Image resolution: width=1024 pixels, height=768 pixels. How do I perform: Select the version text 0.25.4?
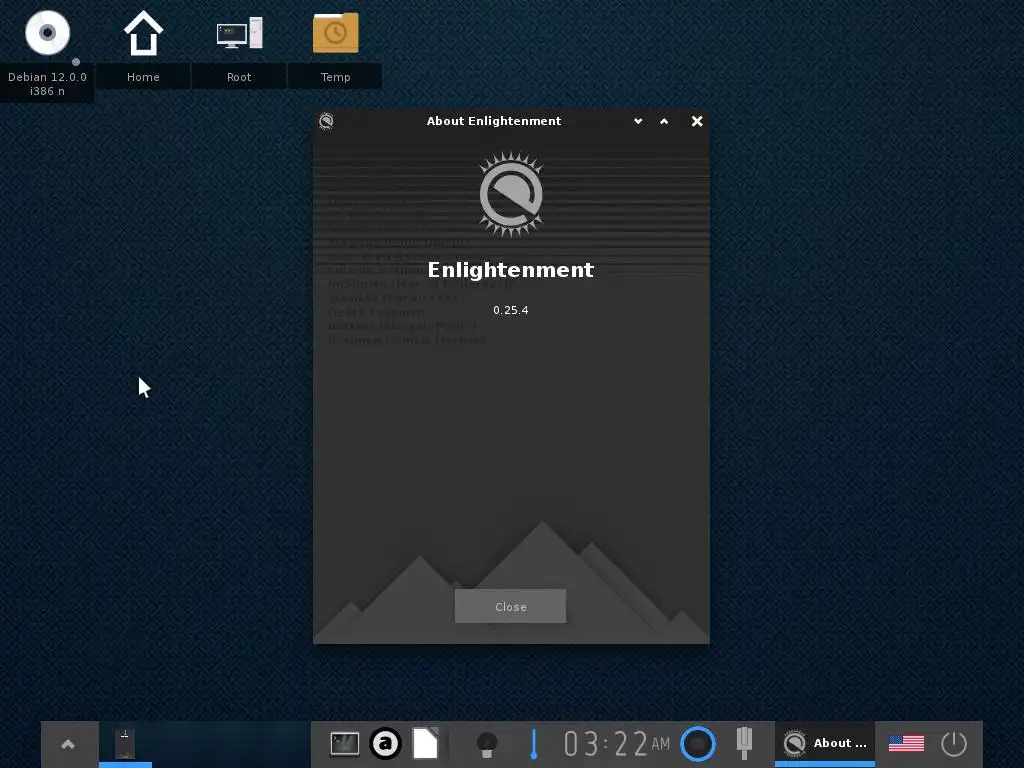pos(511,310)
